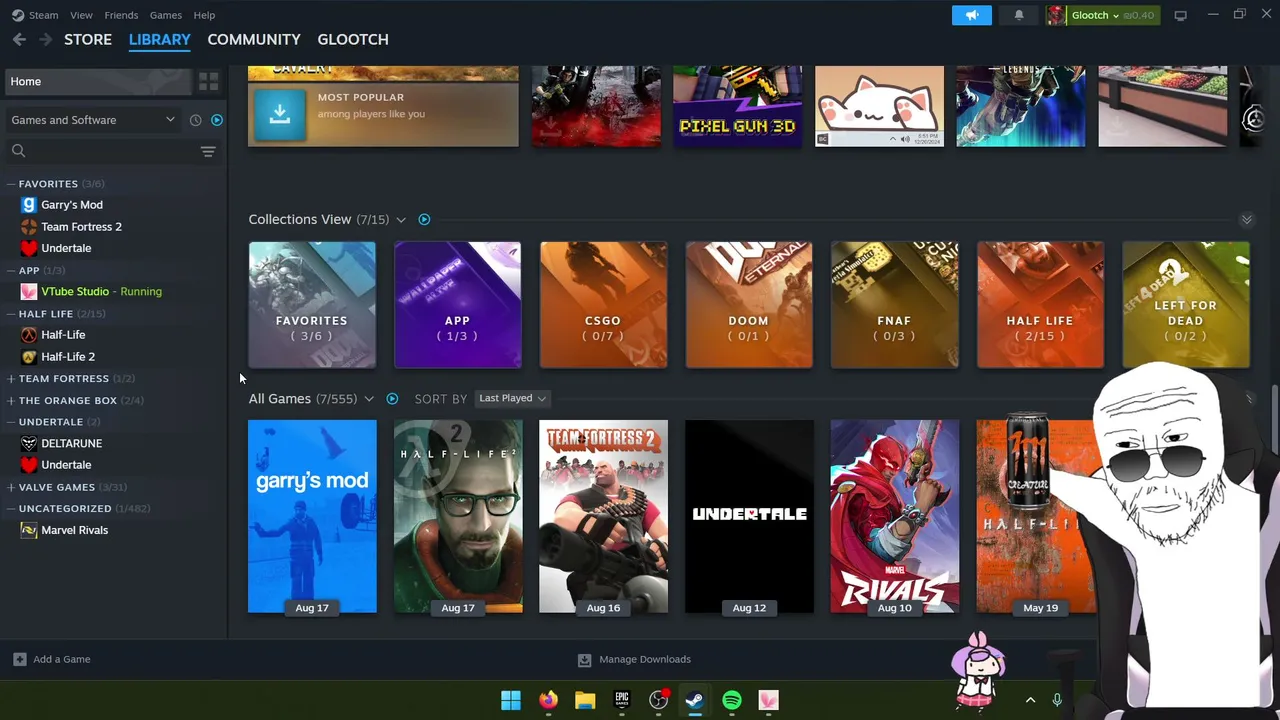Open the Games and Software dropdown
This screenshot has height=720, width=1280.
pos(92,120)
